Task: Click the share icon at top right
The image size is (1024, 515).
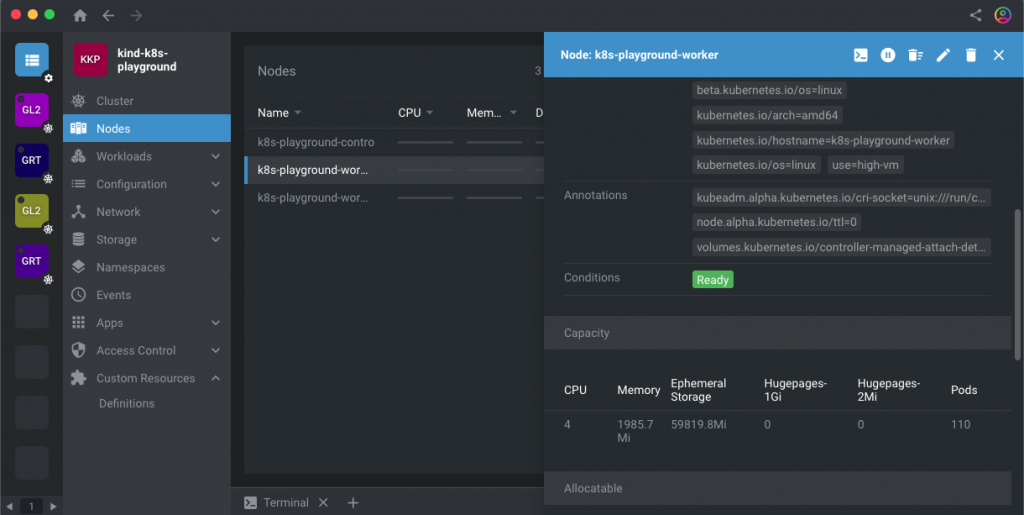Action: tap(976, 15)
